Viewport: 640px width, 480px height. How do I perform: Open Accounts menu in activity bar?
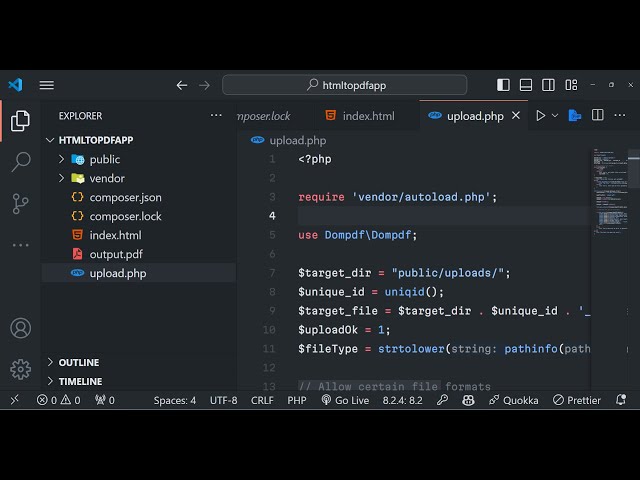(x=20, y=328)
